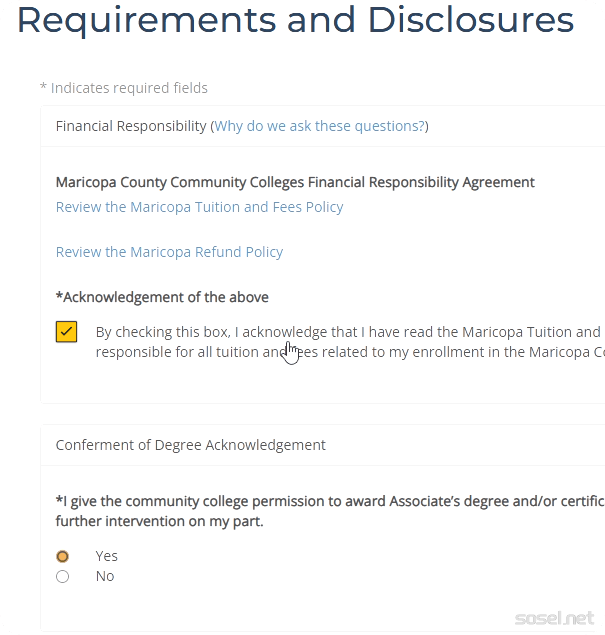Viewport: 605px width, 635px height.
Task: Click the 'No' option label text
Action: tap(104, 577)
